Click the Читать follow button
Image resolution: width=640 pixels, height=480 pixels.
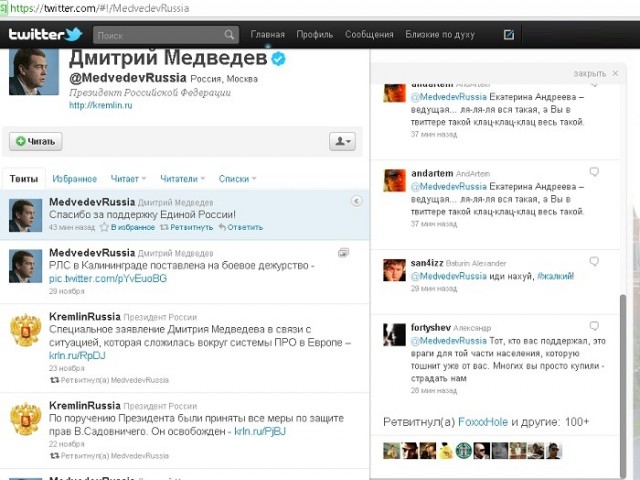tap(36, 141)
